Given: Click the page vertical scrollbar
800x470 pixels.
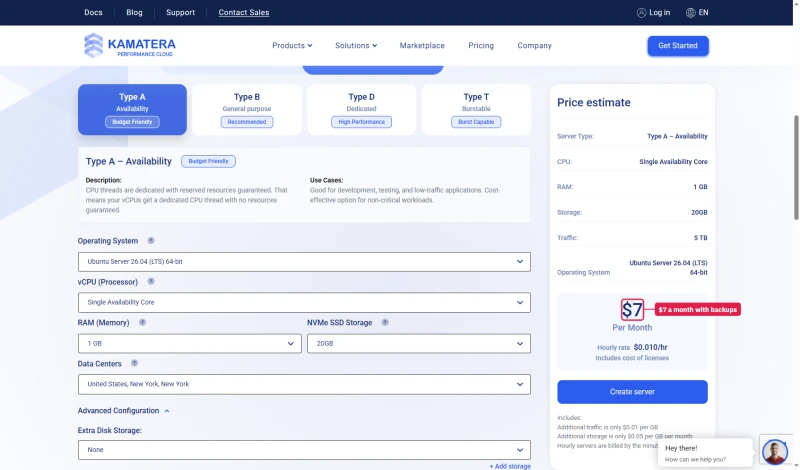Looking at the screenshot, I should 796,167.
